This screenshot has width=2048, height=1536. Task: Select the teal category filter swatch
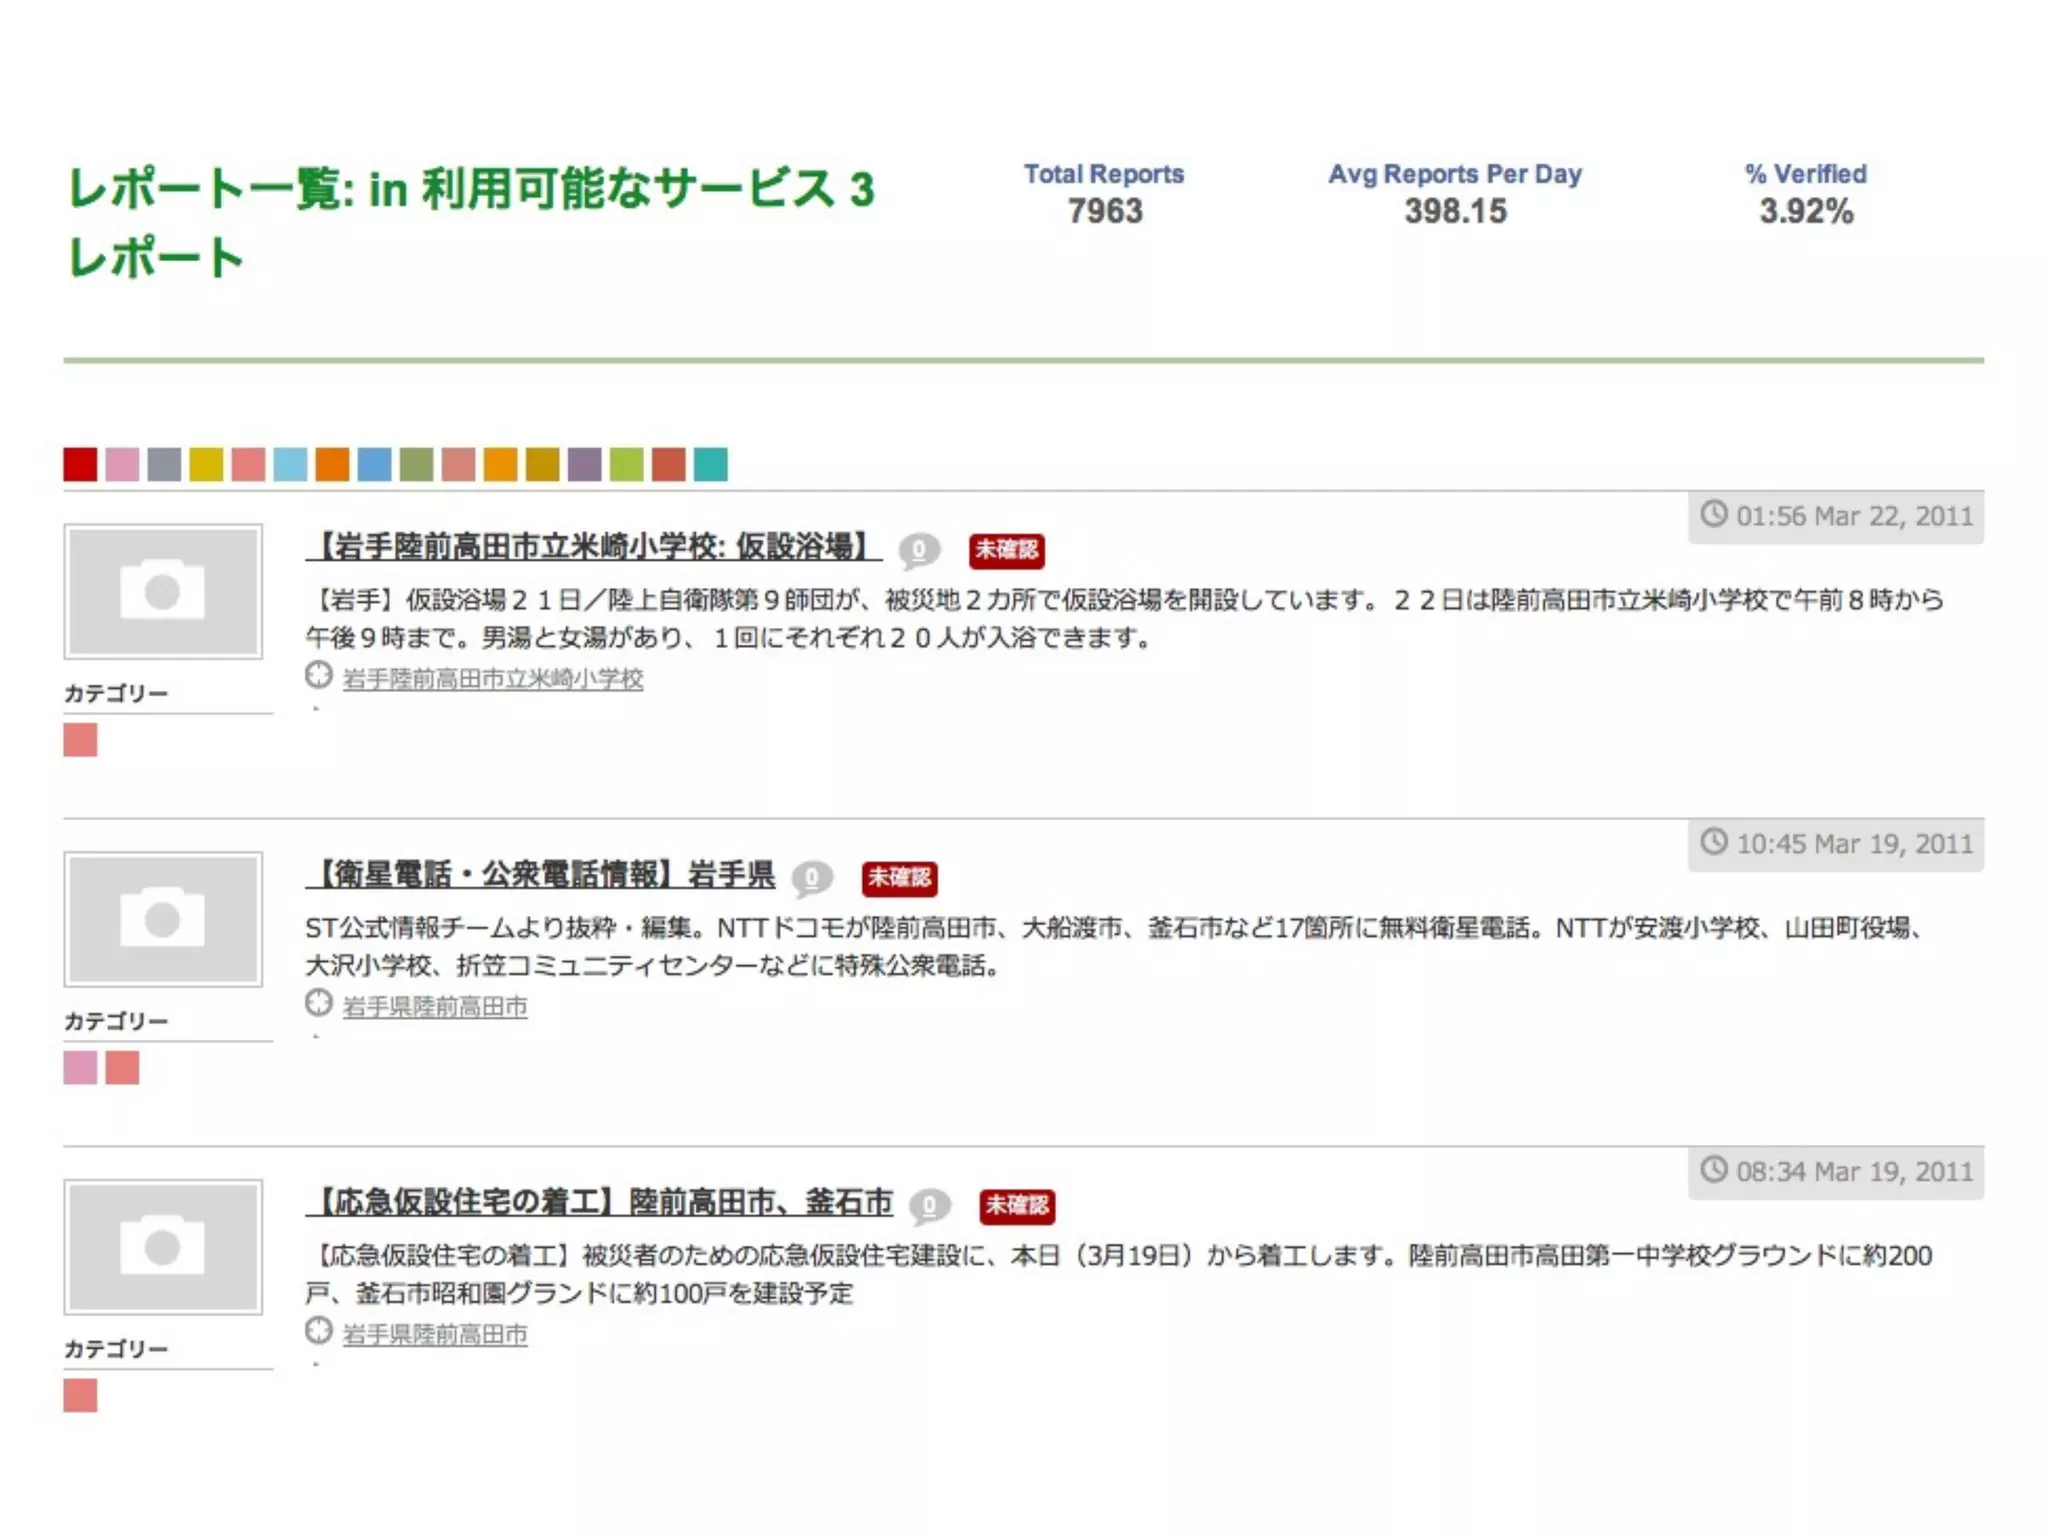point(710,464)
